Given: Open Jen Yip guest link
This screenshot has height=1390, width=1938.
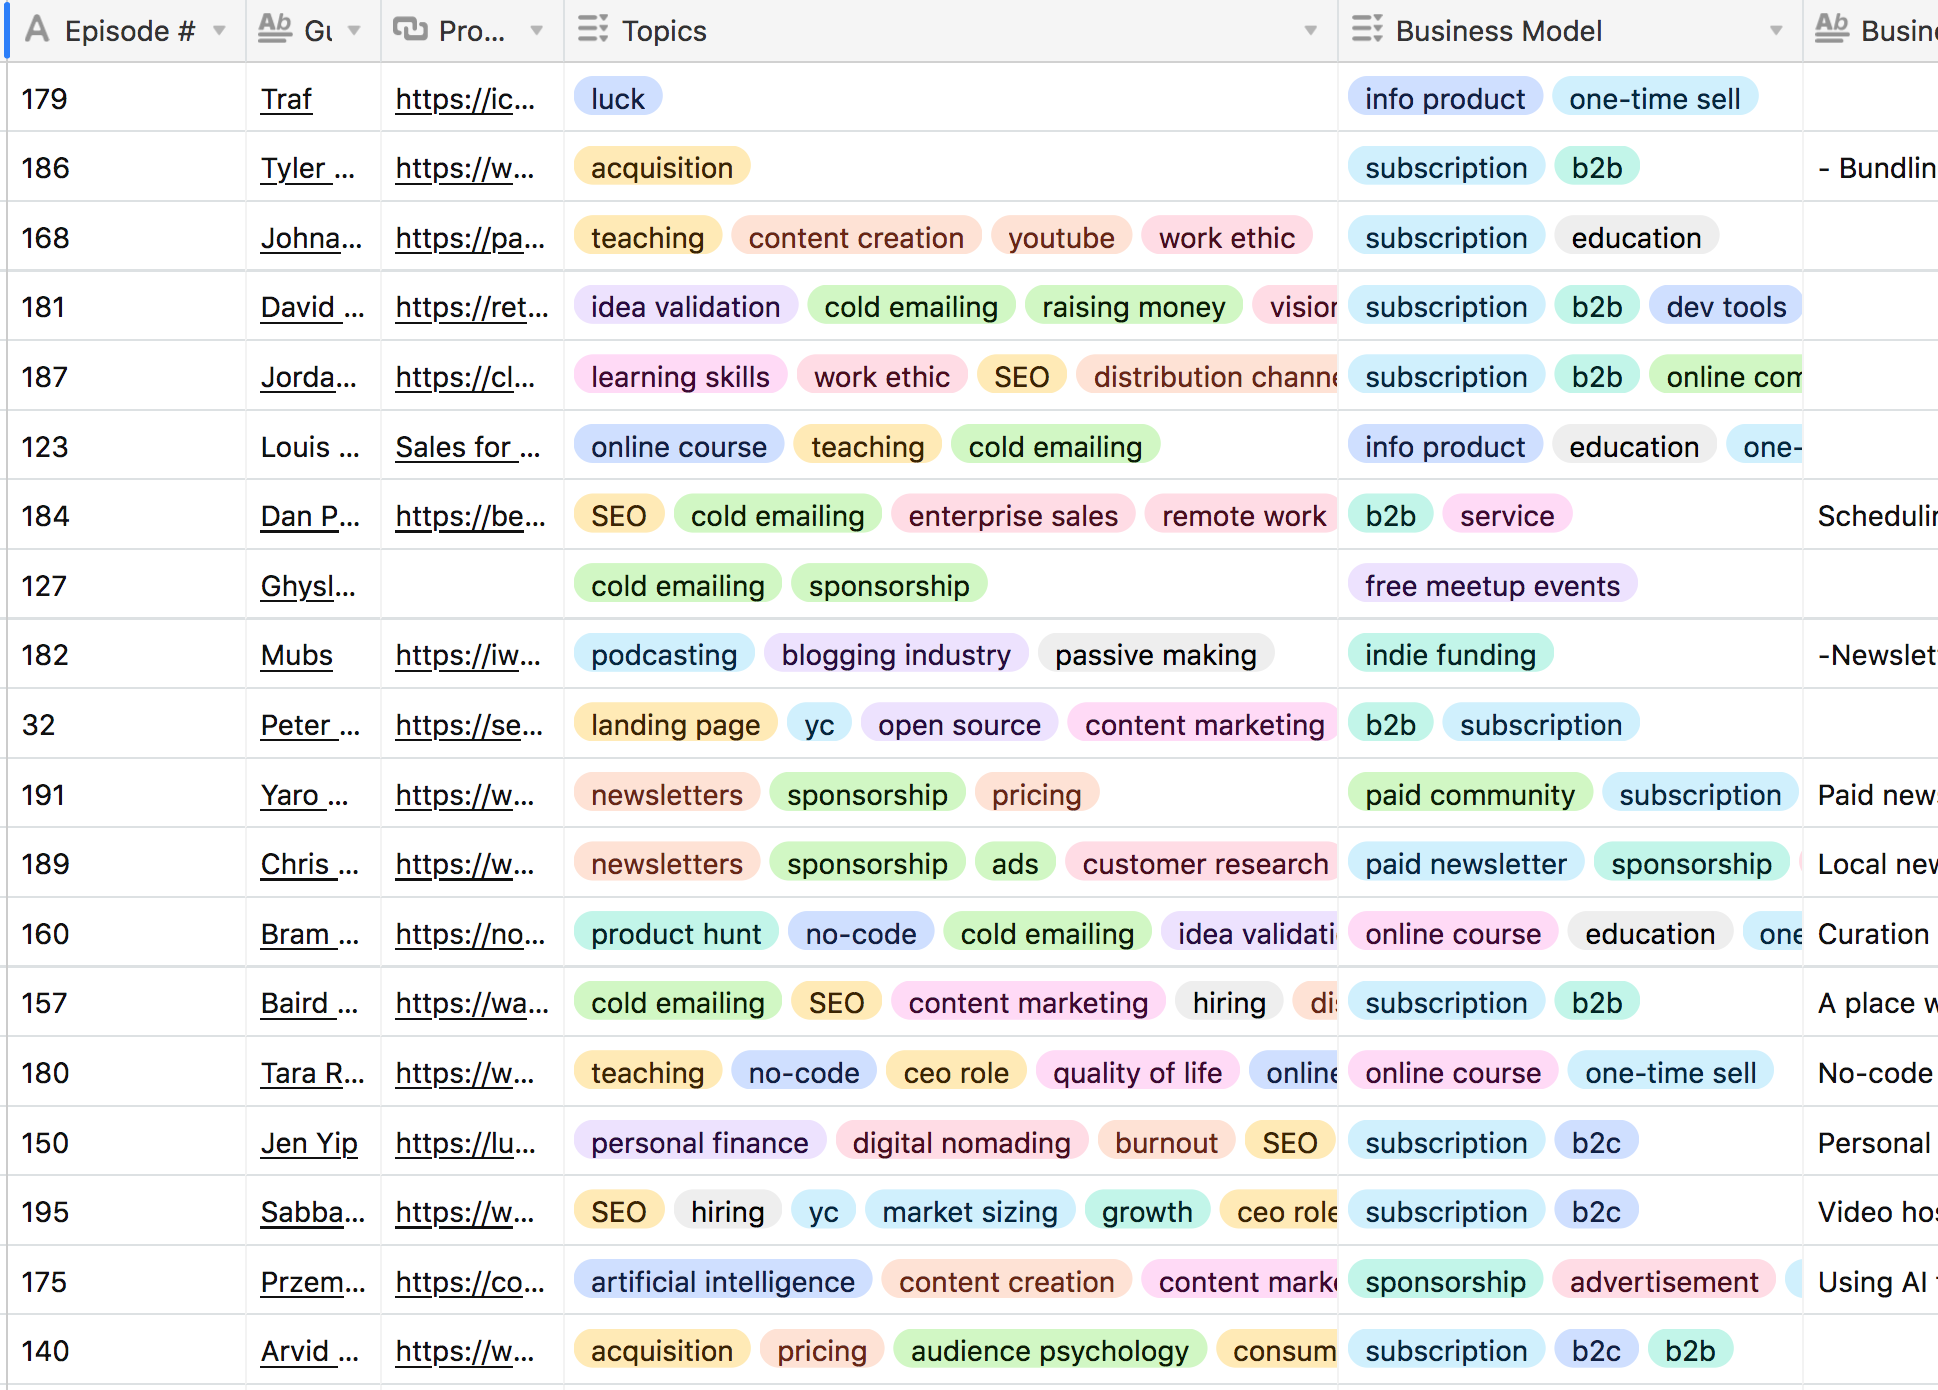Looking at the screenshot, I should [x=309, y=1143].
